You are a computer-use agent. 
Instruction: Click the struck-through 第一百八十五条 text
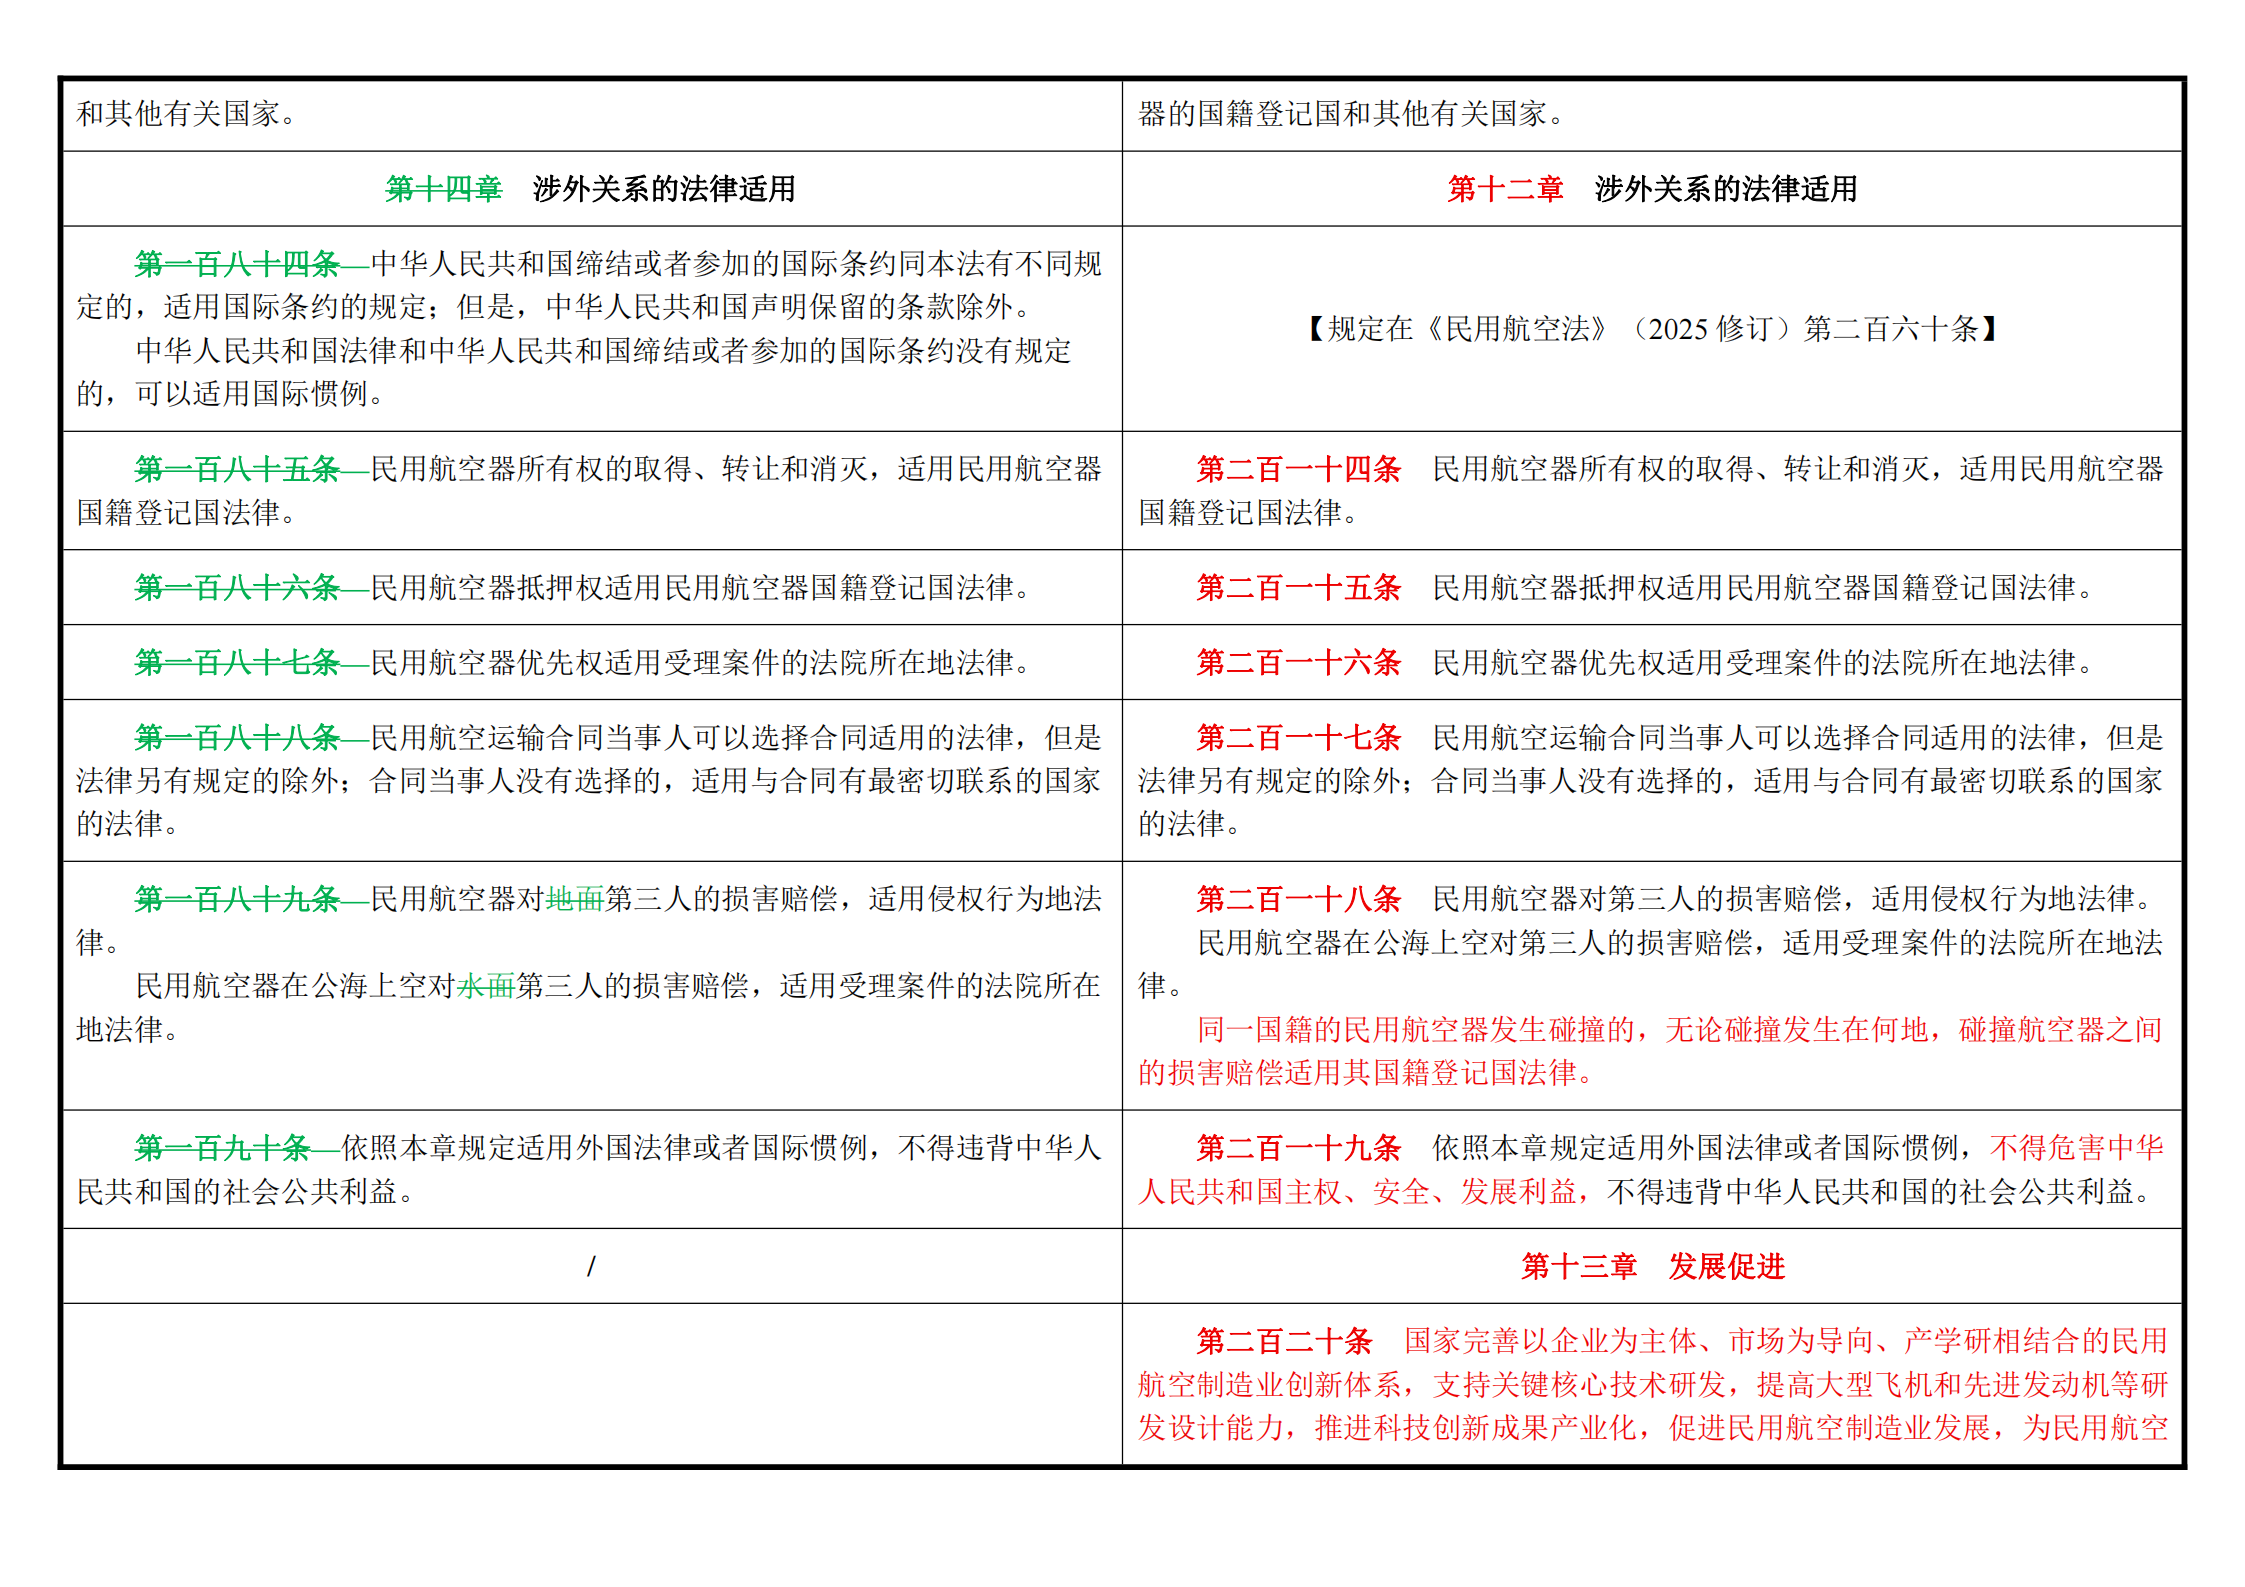pyautogui.click(x=238, y=469)
